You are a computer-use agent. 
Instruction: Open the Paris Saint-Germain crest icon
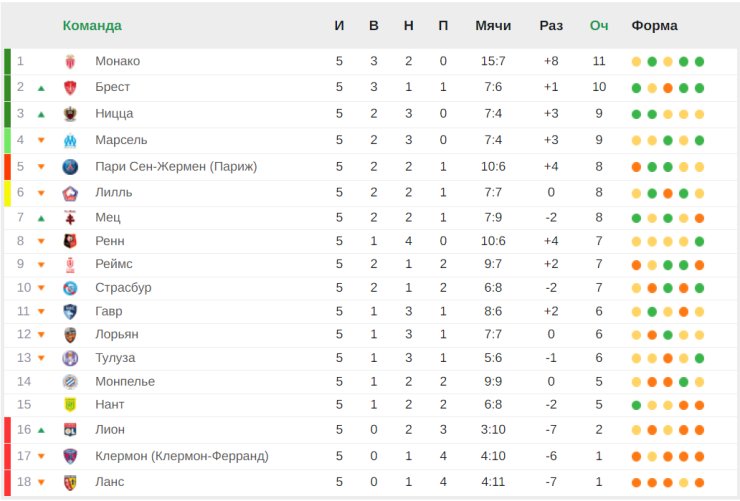click(70, 167)
